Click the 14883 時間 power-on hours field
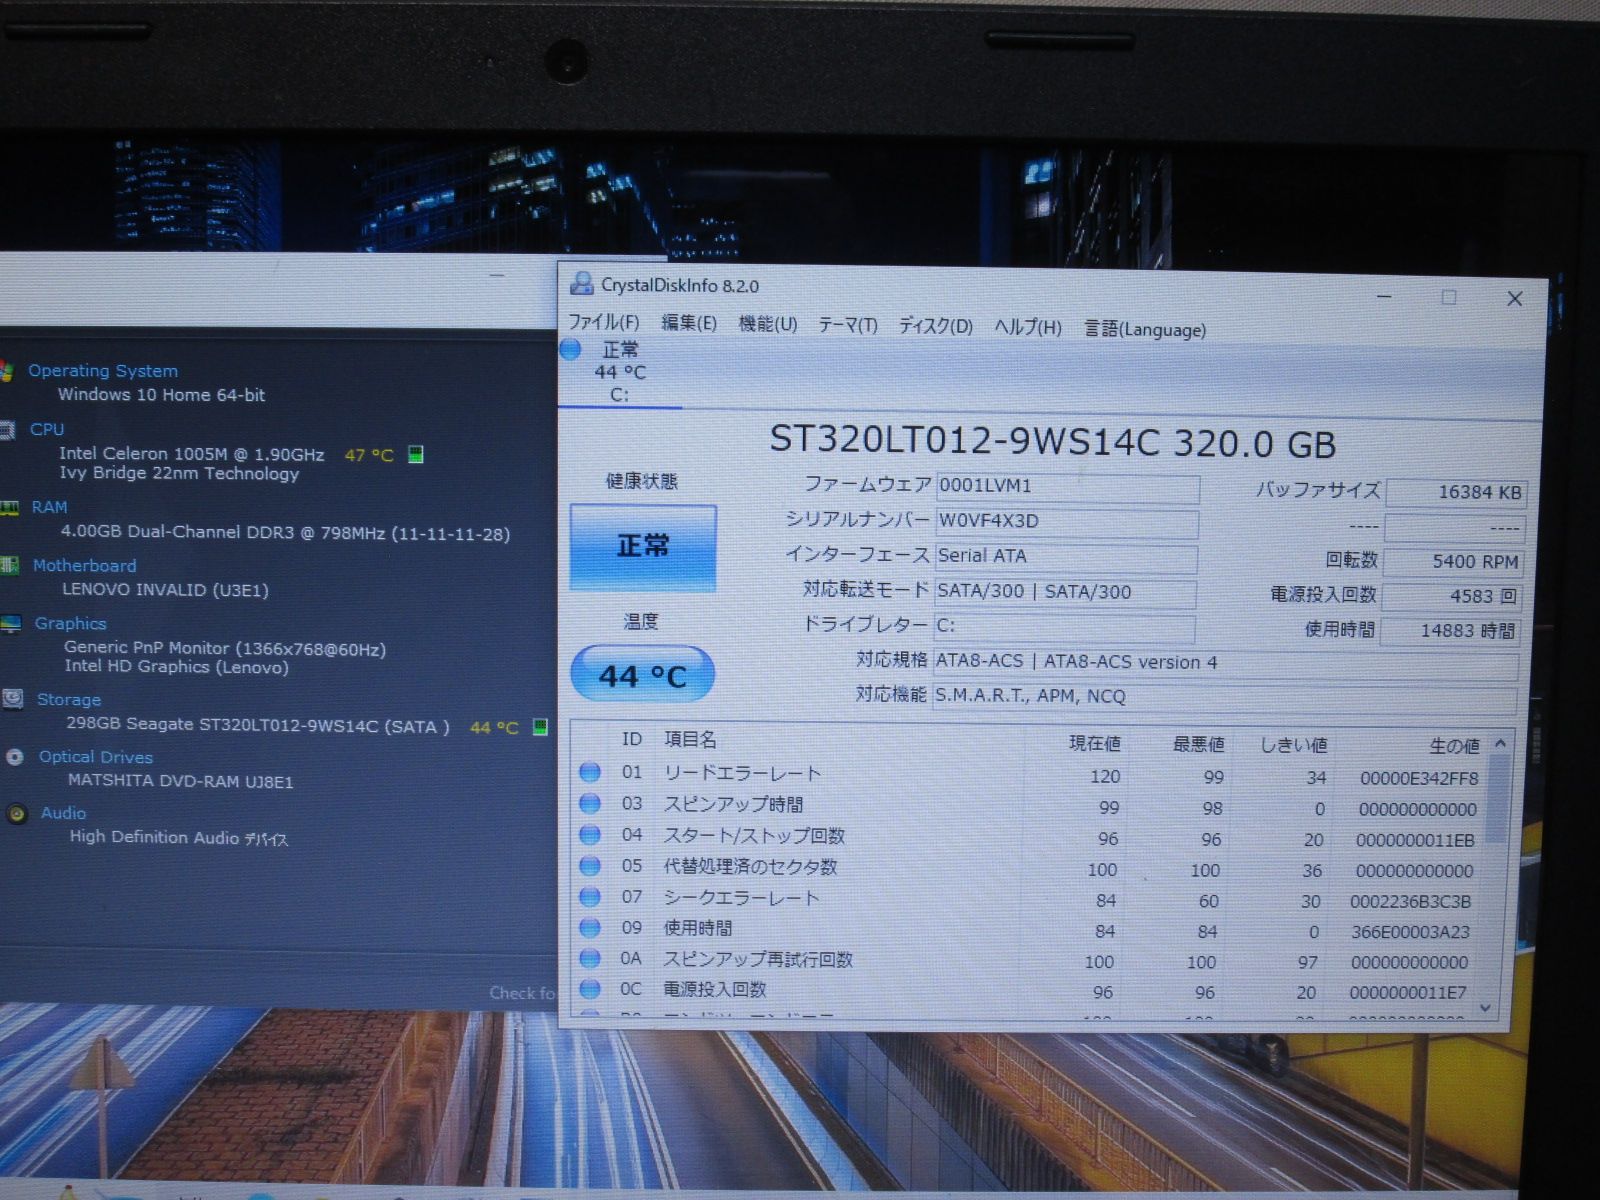 tap(1450, 631)
